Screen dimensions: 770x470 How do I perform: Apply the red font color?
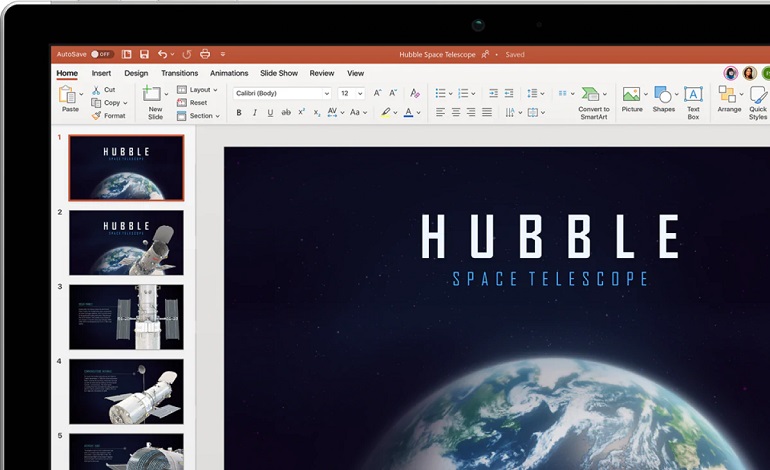click(x=408, y=113)
